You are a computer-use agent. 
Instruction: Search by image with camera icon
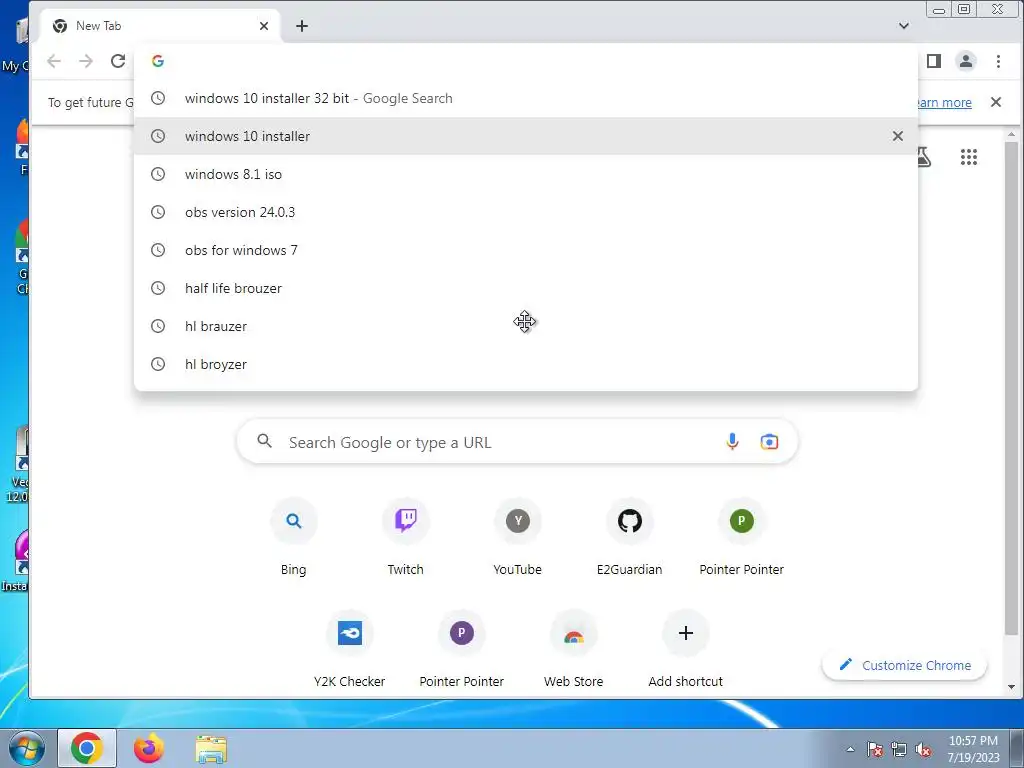tap(769, 442)
